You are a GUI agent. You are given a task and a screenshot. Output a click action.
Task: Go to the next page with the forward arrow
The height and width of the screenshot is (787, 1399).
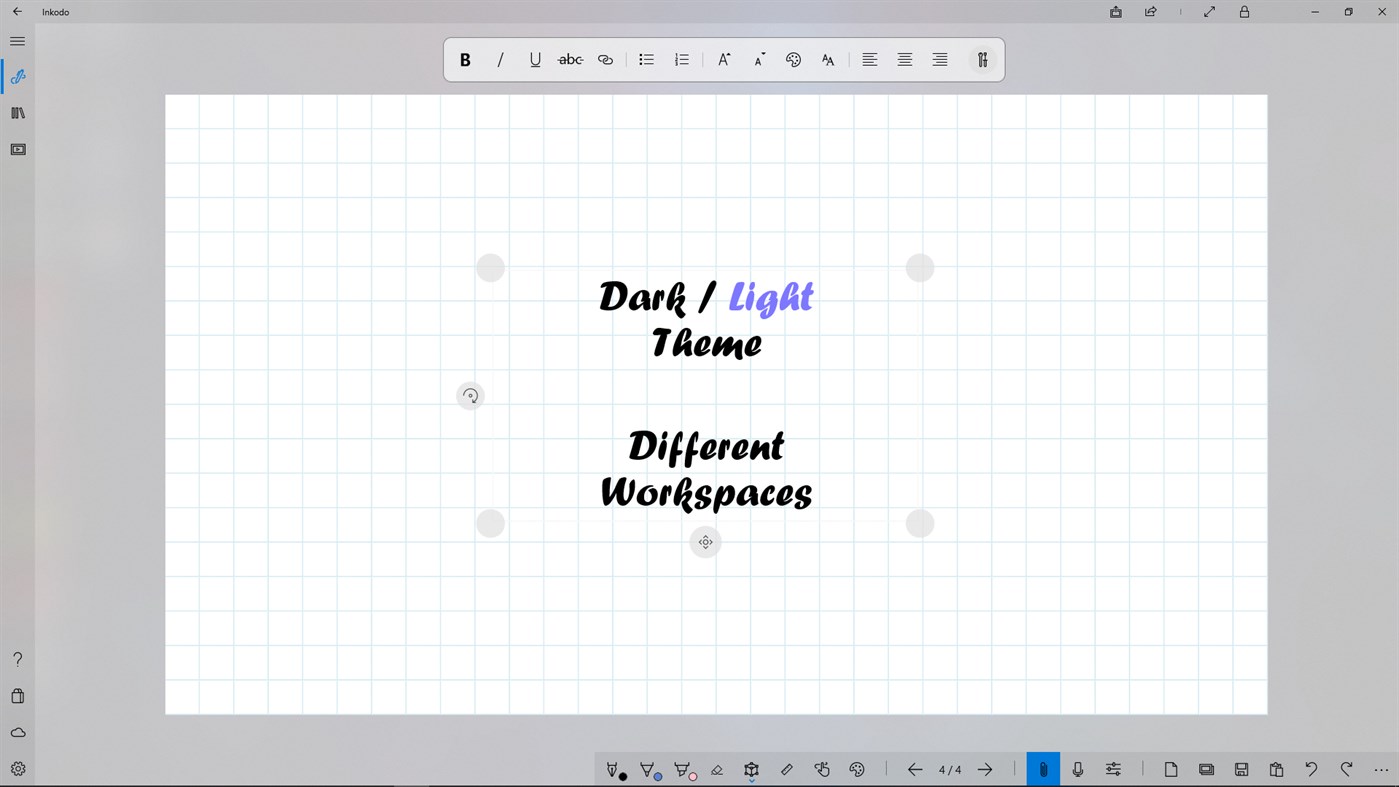tap(985, 769)
